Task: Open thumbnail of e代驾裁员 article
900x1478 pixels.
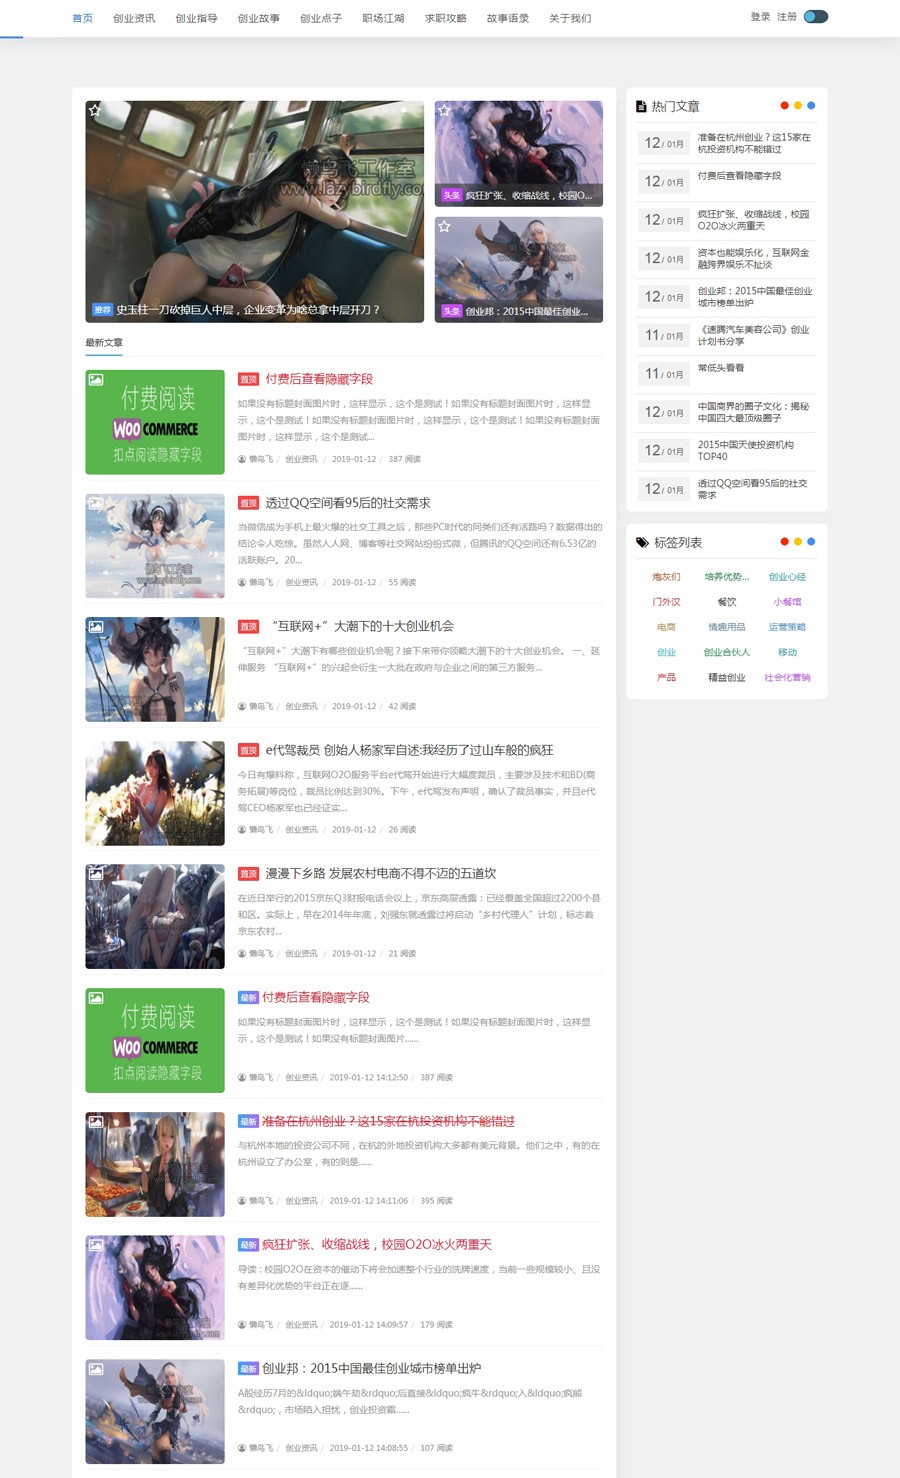Action: click(155, 793)
